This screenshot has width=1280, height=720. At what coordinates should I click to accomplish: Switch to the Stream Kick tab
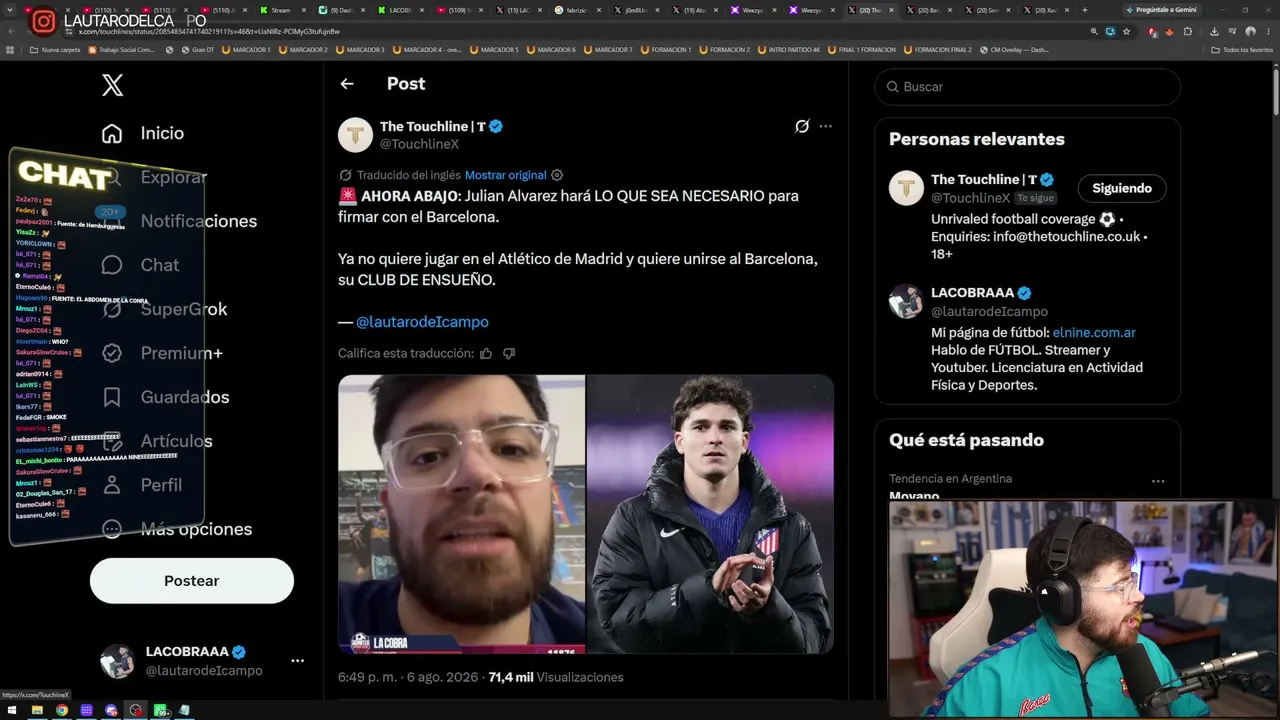click(281, 10)
